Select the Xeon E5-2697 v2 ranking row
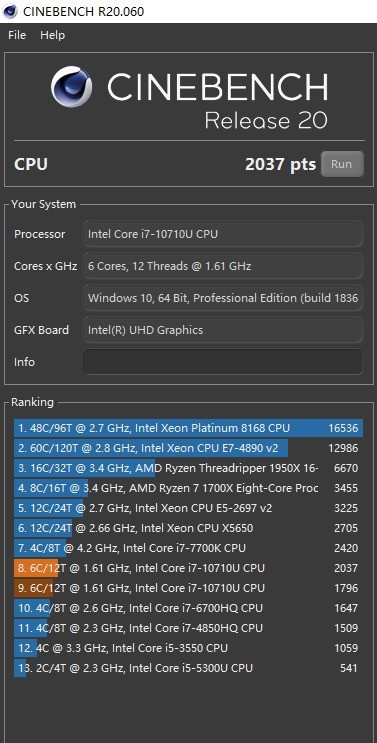377x743 pixels. (188, 508)
